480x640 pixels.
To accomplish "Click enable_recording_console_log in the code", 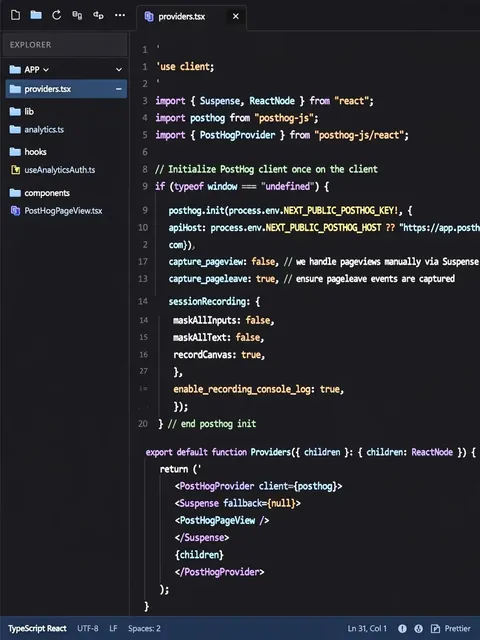I will click(x=242, y=389).
